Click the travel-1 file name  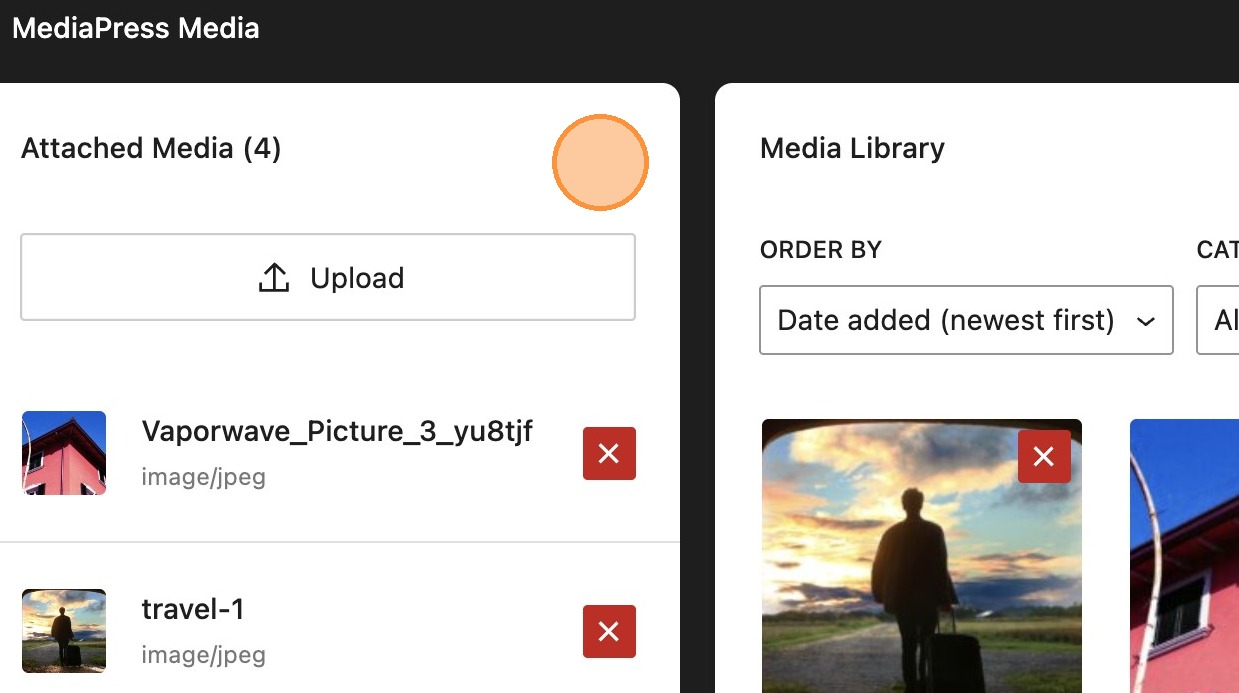click(193, 609)
